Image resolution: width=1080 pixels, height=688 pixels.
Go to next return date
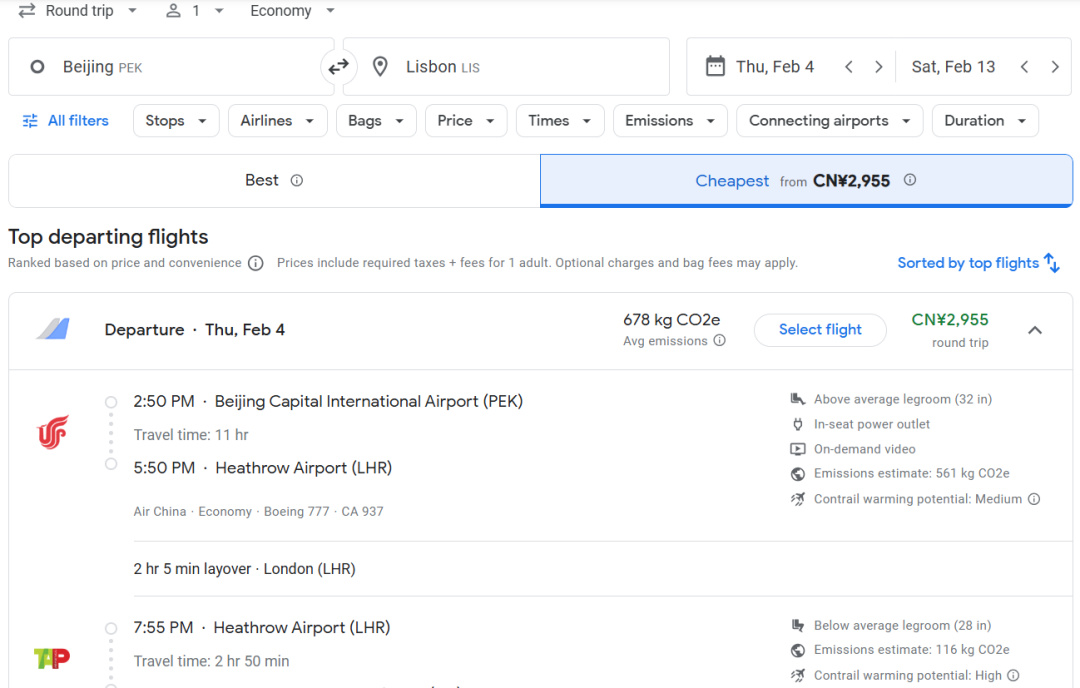(1055, 67)
